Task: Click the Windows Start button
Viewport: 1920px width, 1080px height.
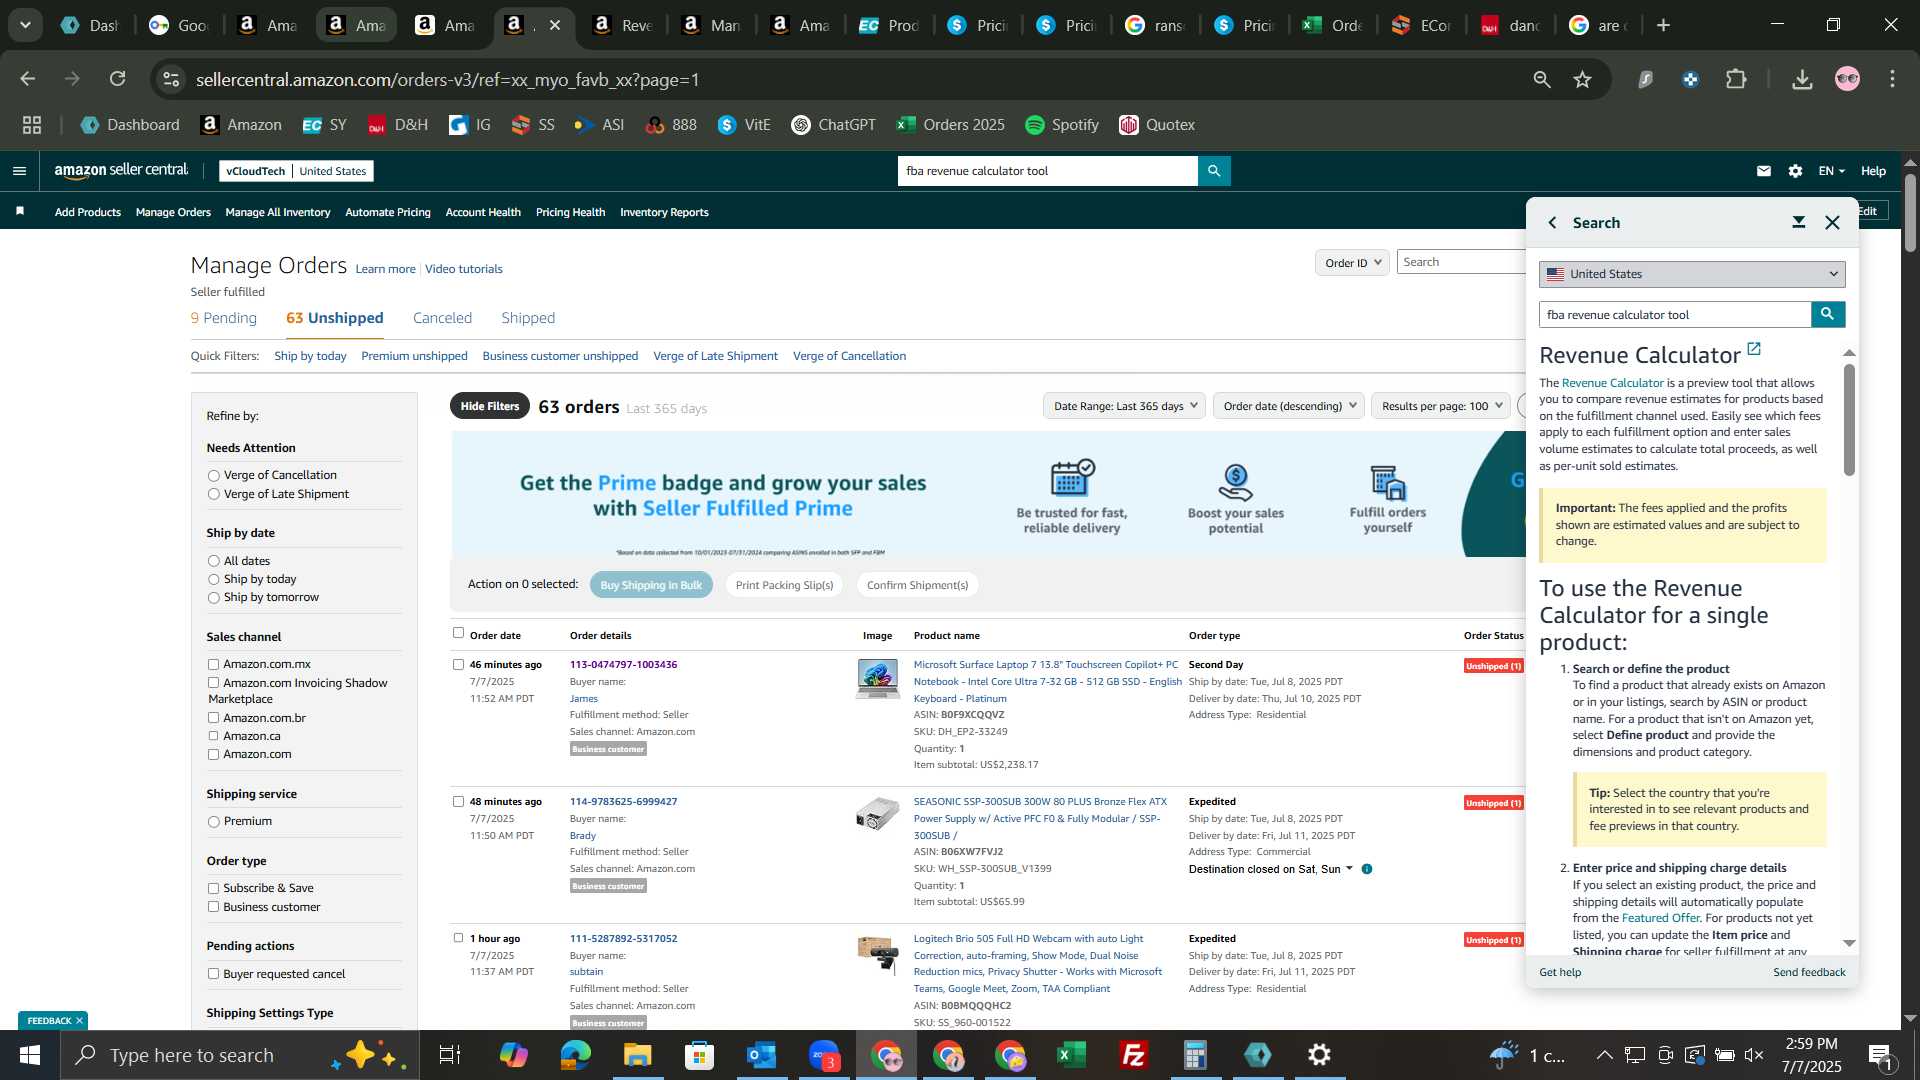Action: 30,1055
